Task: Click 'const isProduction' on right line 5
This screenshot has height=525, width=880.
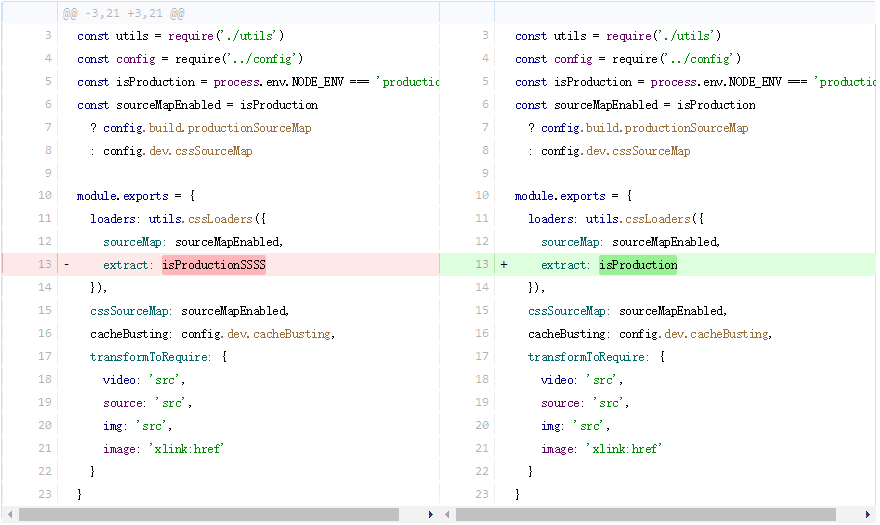Action: click(x=573, y=82)
